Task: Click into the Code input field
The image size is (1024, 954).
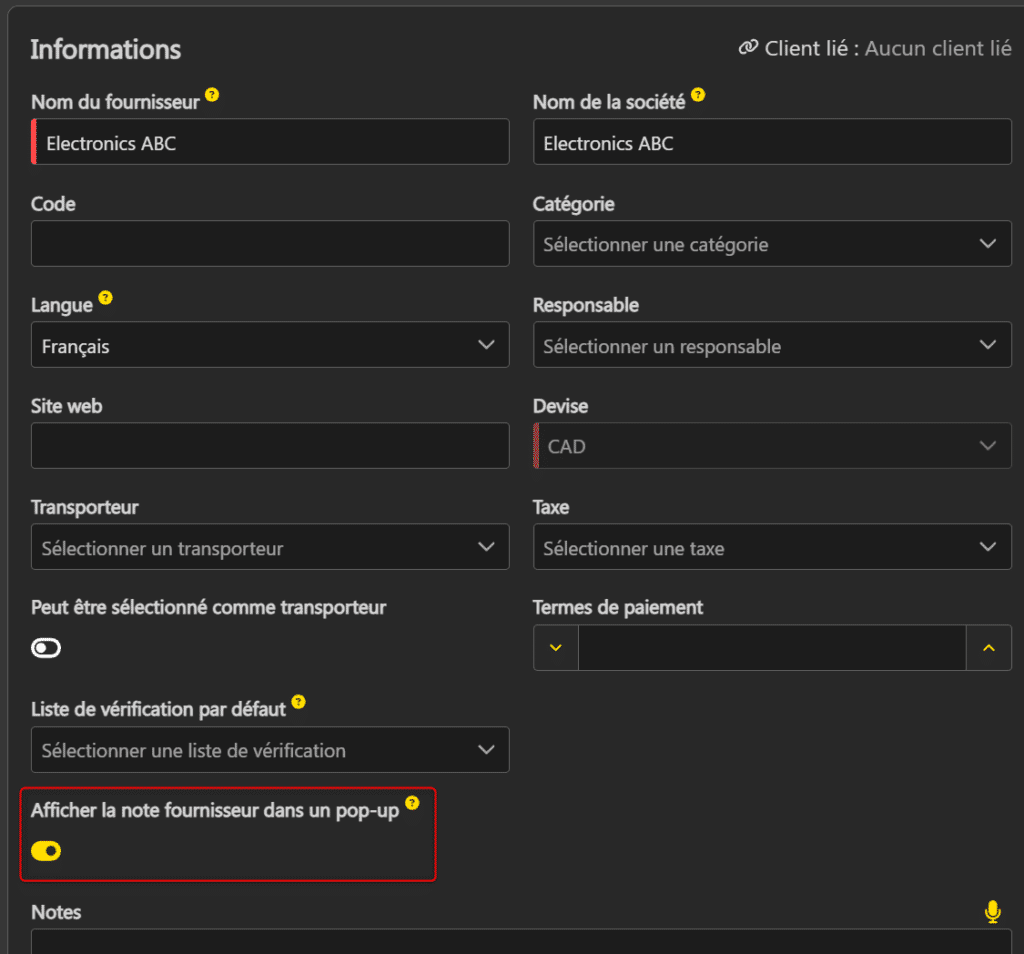Action: coord(270,244)
